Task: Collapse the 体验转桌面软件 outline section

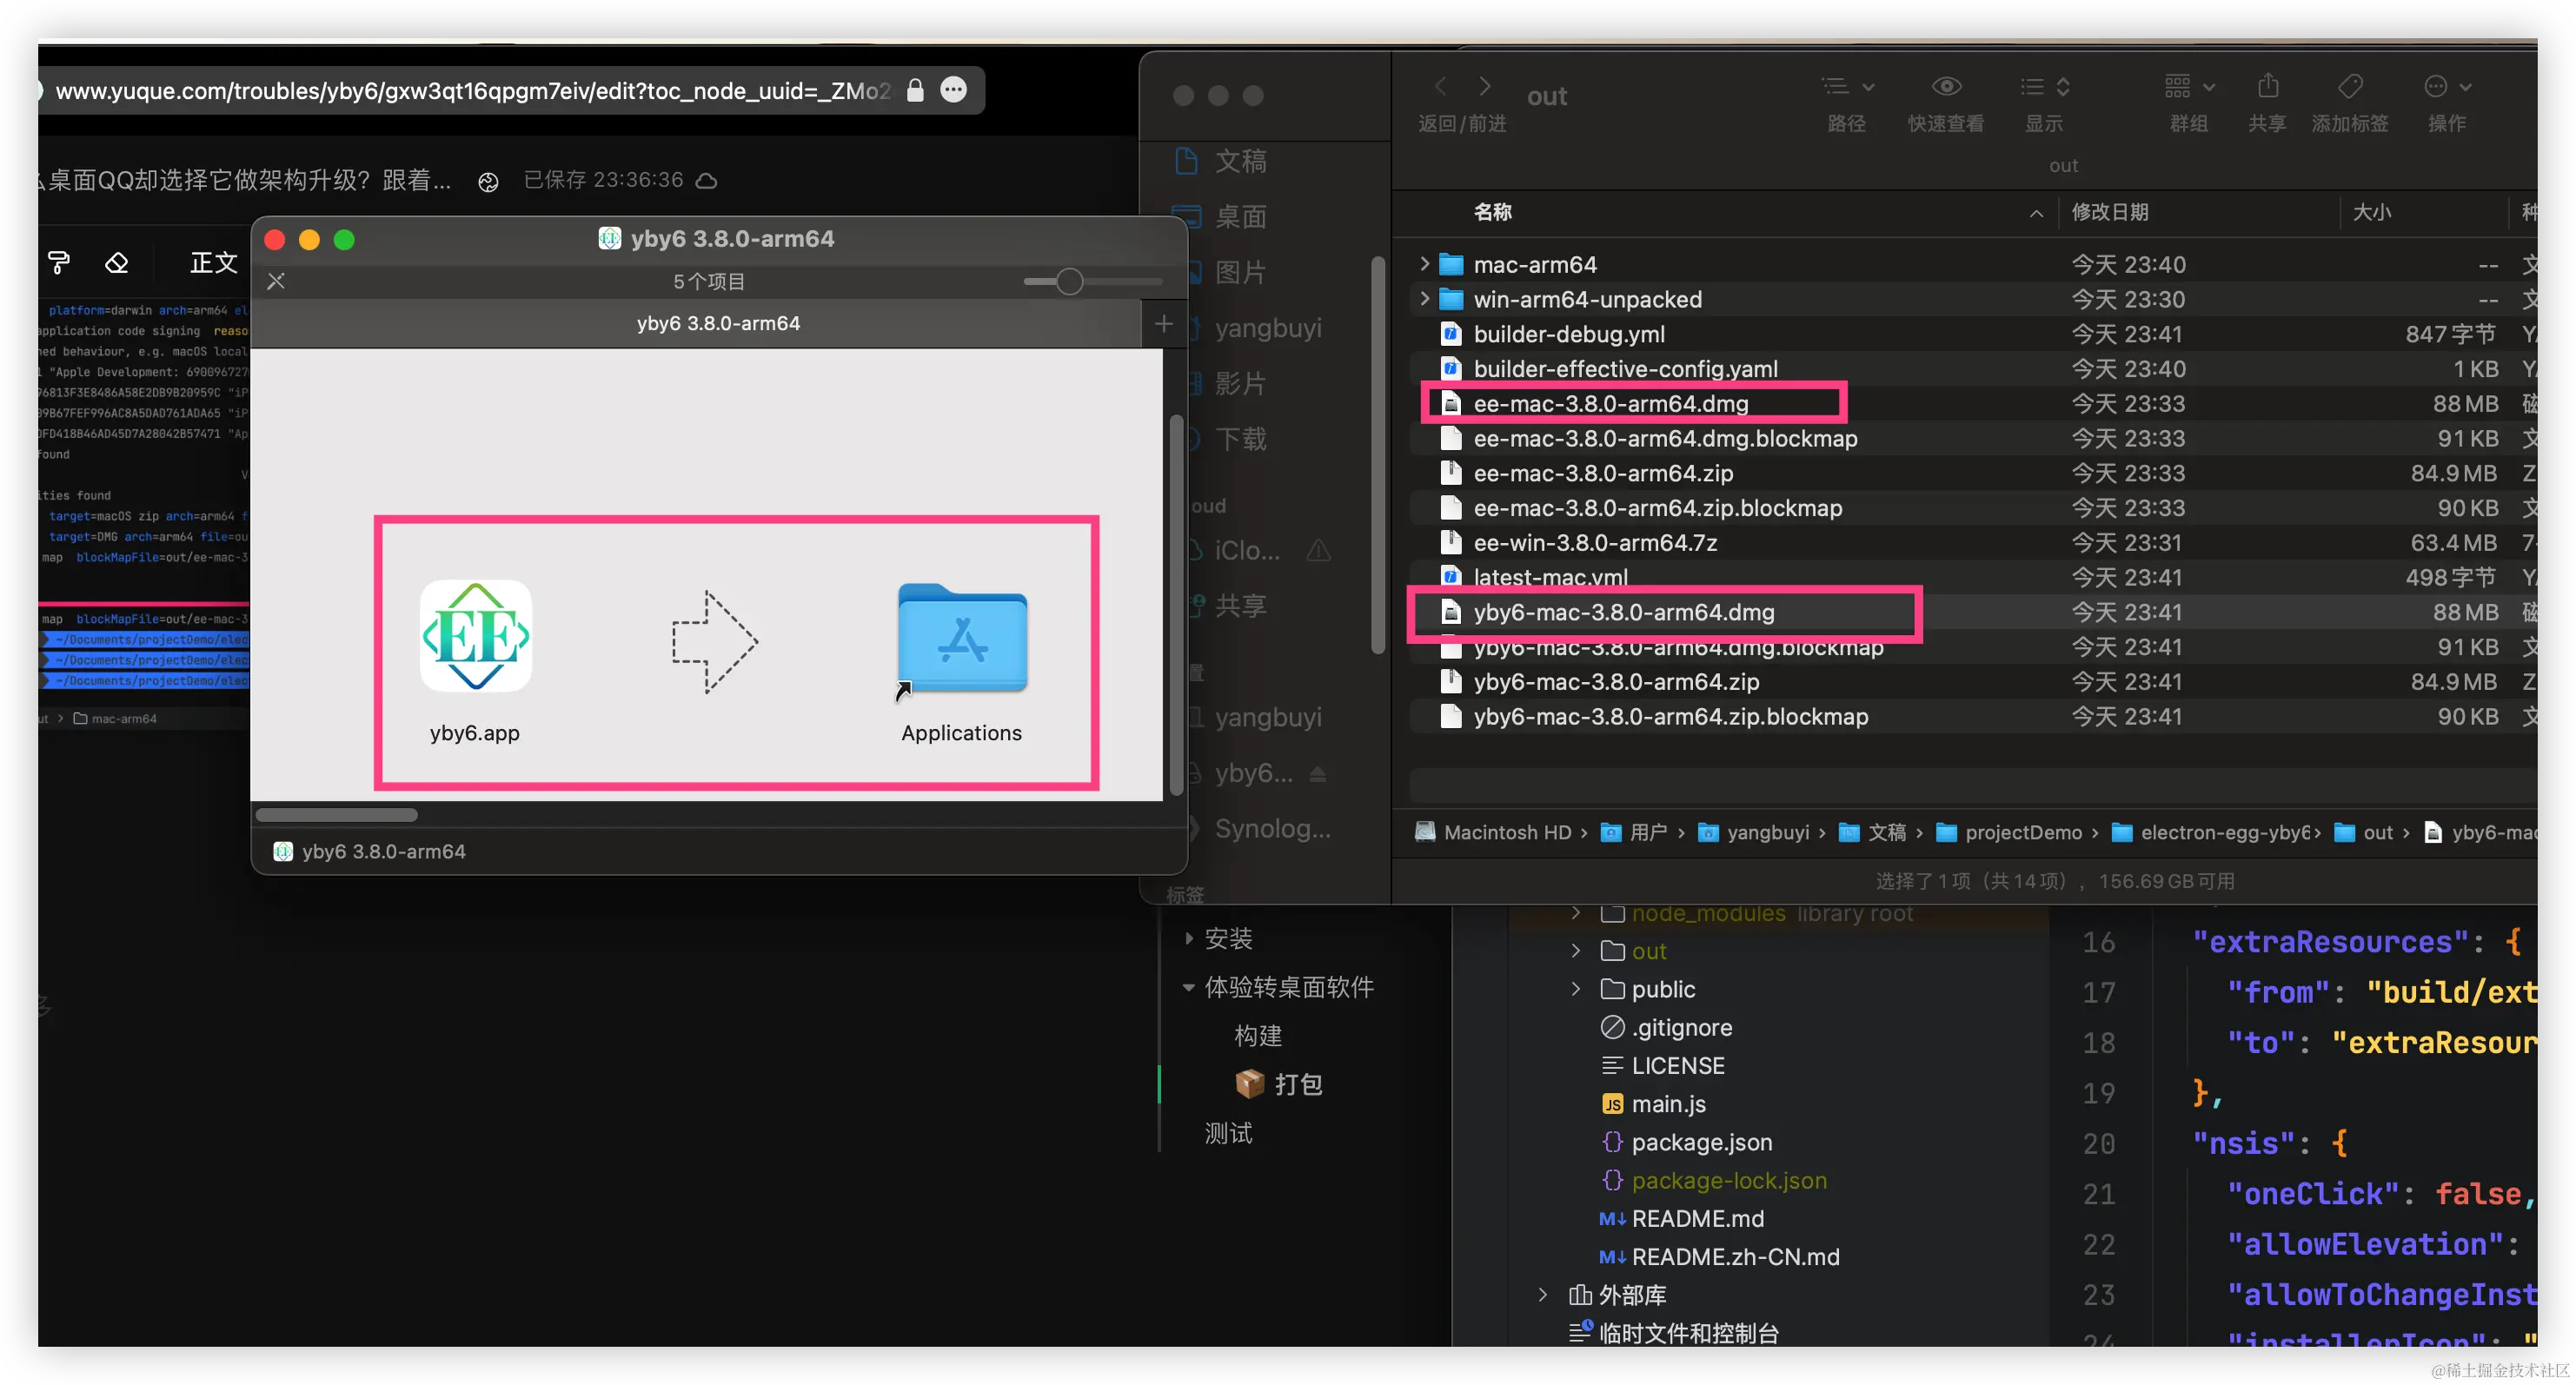Action: 1188,988
